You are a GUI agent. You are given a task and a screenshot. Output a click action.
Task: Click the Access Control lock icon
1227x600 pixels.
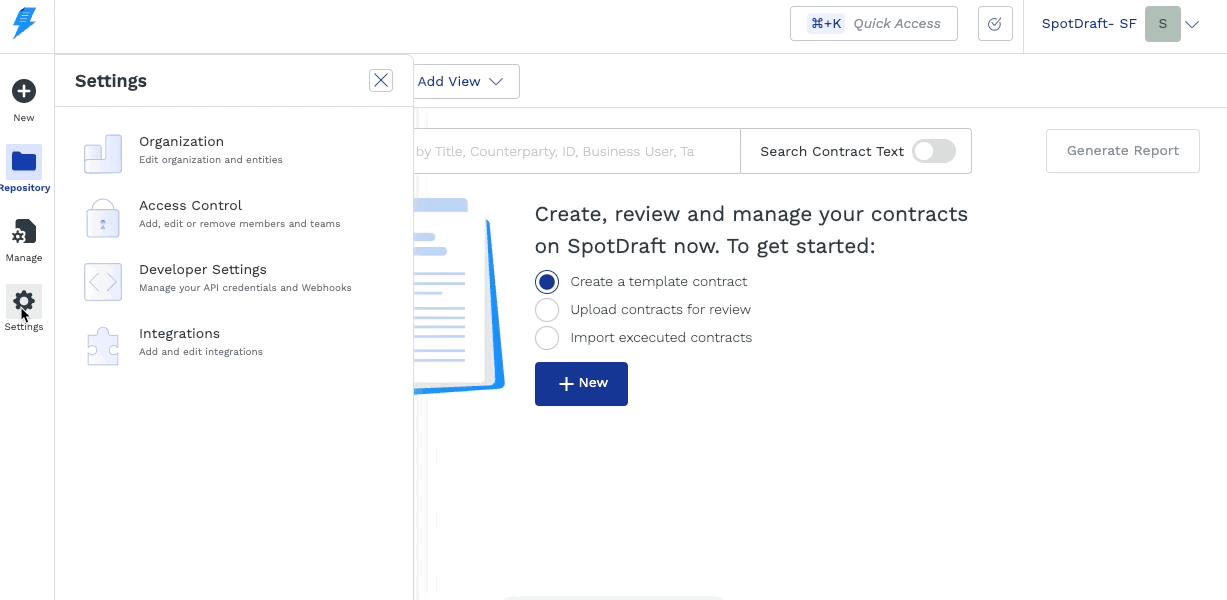[x=103, y=216]
